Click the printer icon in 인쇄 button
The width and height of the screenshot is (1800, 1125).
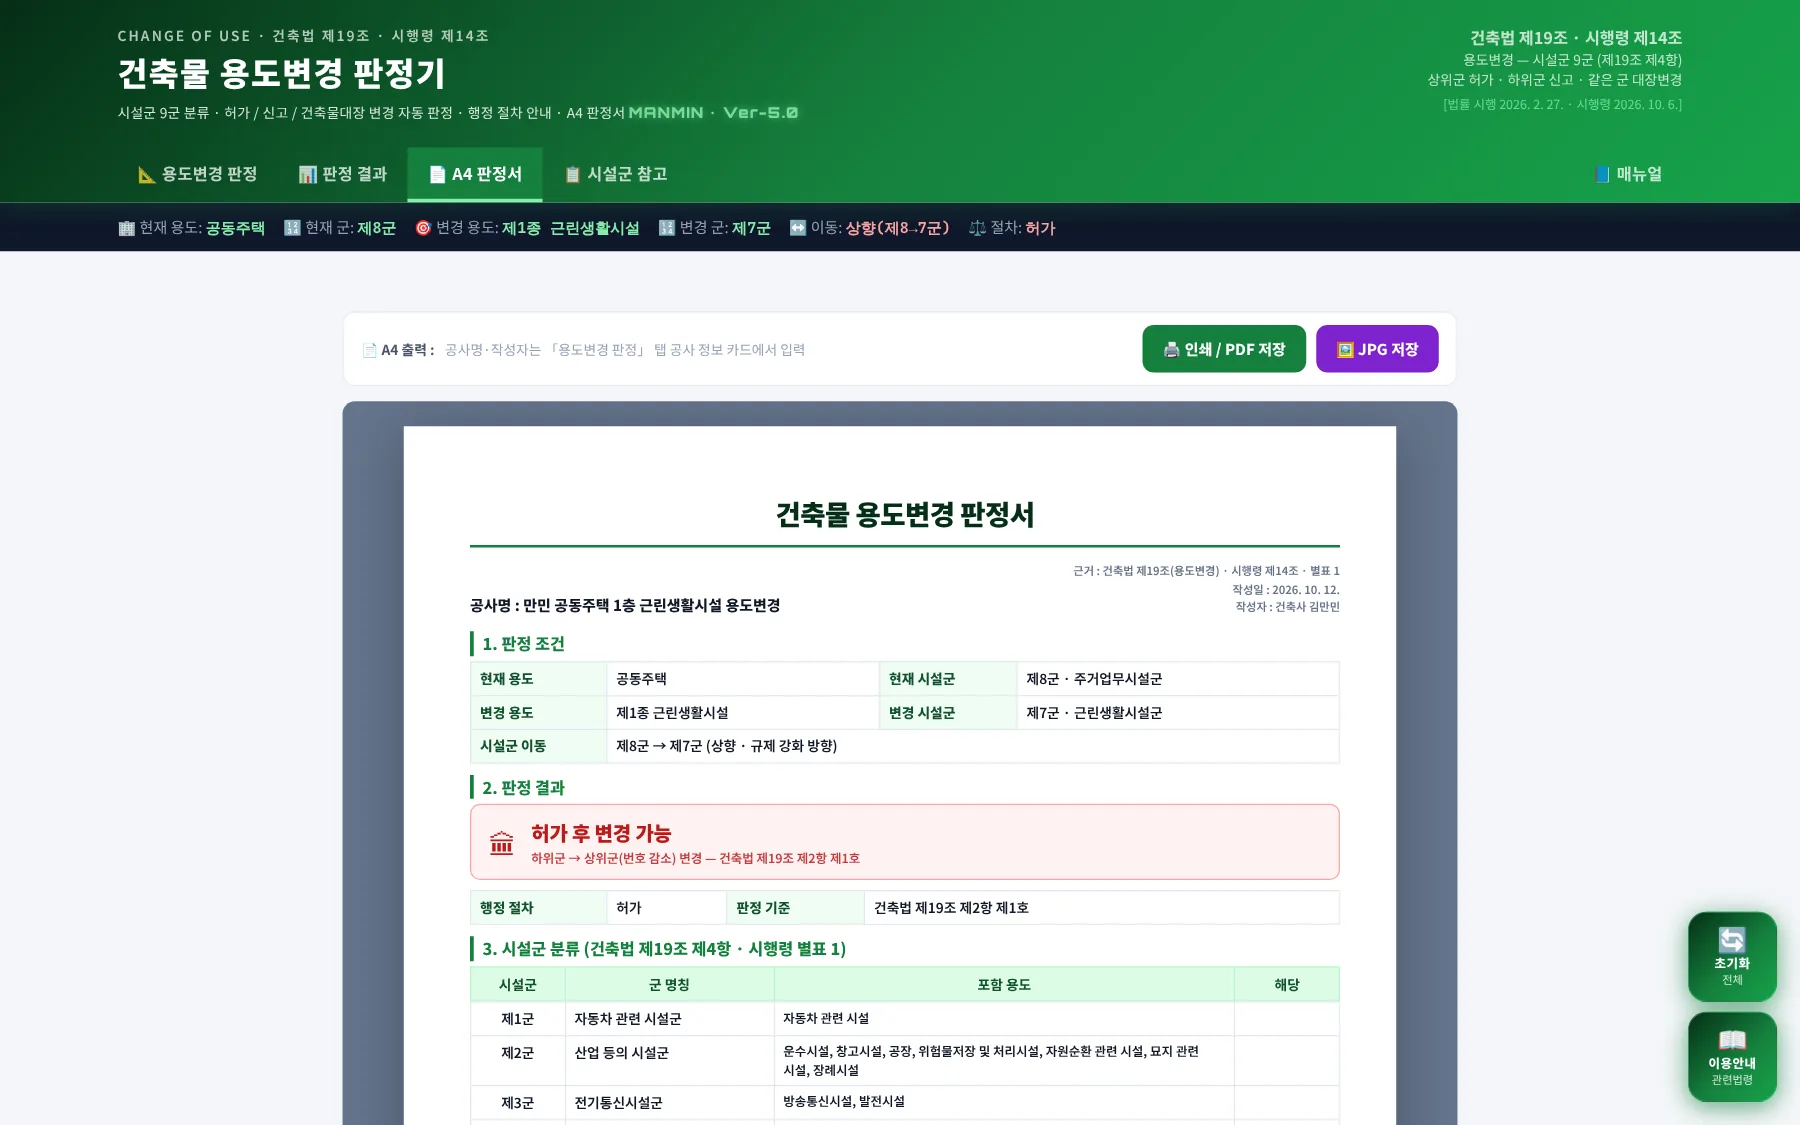(x=1172, y=350)
